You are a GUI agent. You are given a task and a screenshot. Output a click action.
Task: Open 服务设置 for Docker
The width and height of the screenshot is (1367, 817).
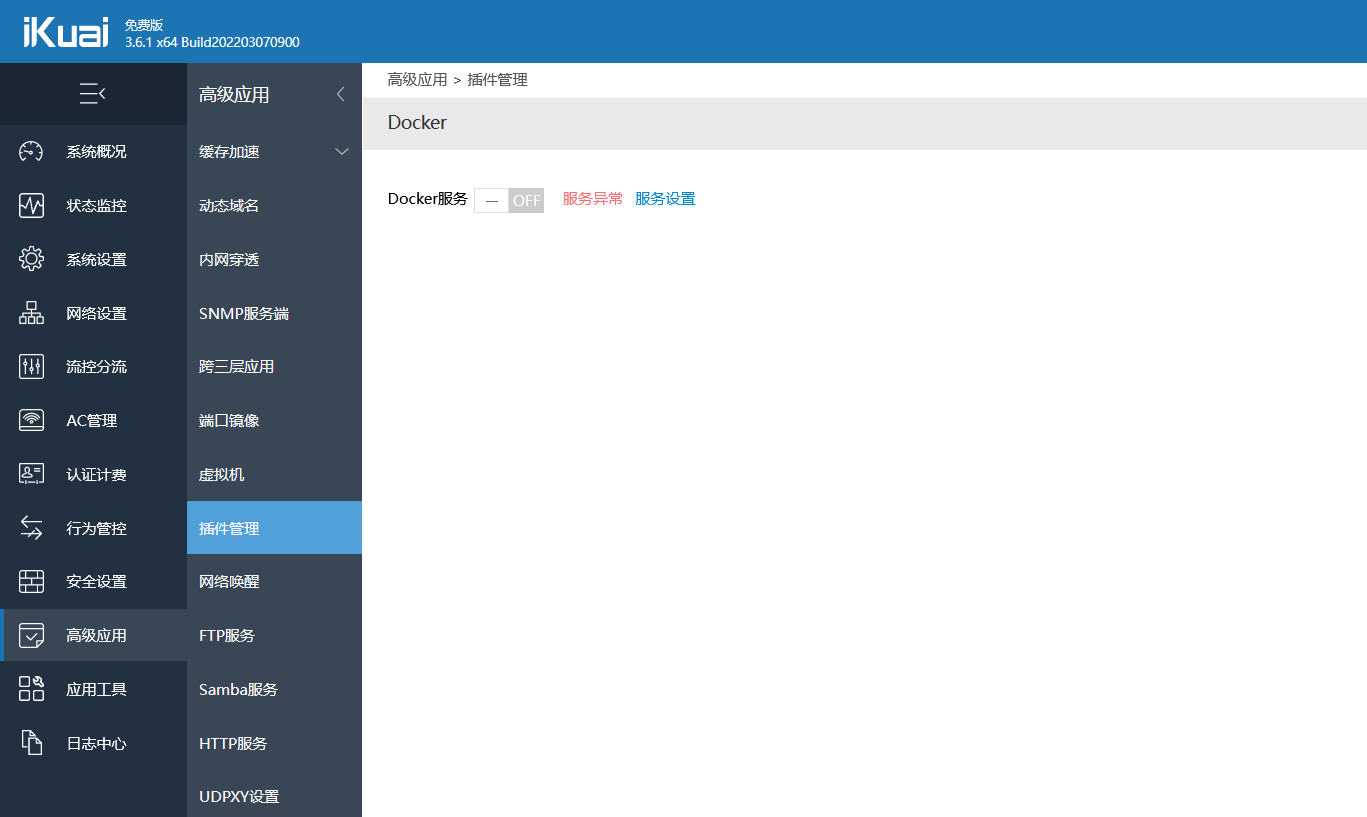click(x=664, y=199)
